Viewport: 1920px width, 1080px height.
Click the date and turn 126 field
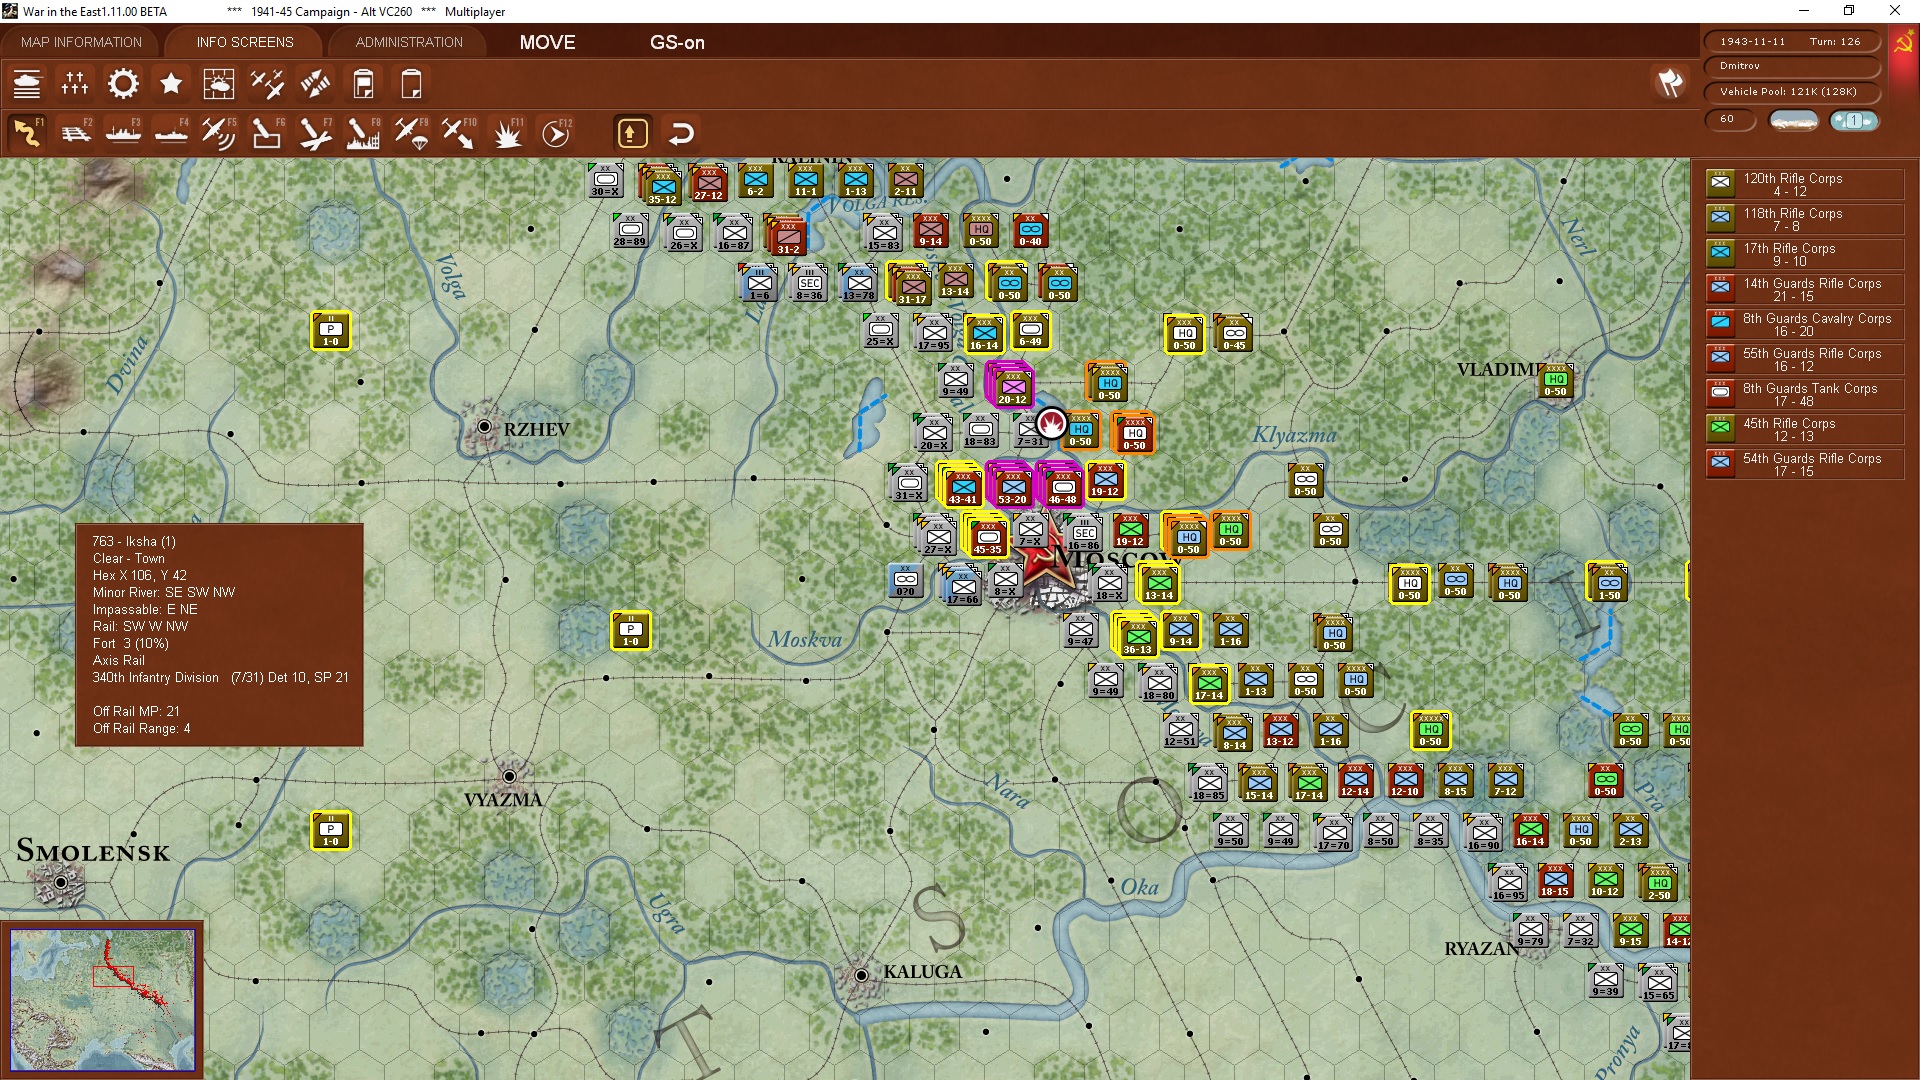tap(1791, 41)
